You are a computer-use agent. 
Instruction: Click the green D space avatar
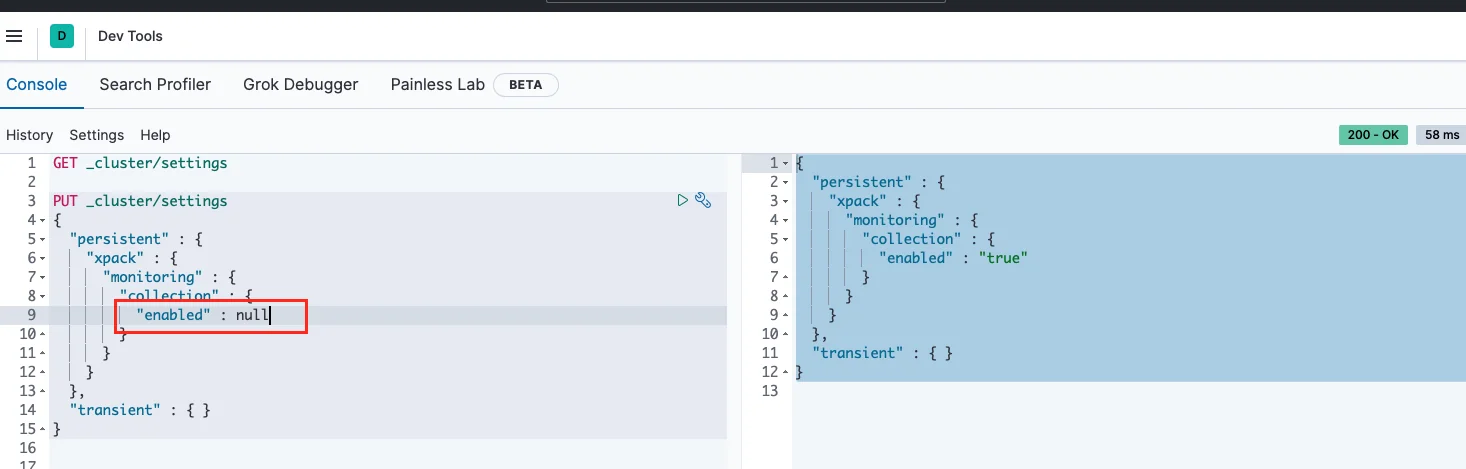(62, 36)
